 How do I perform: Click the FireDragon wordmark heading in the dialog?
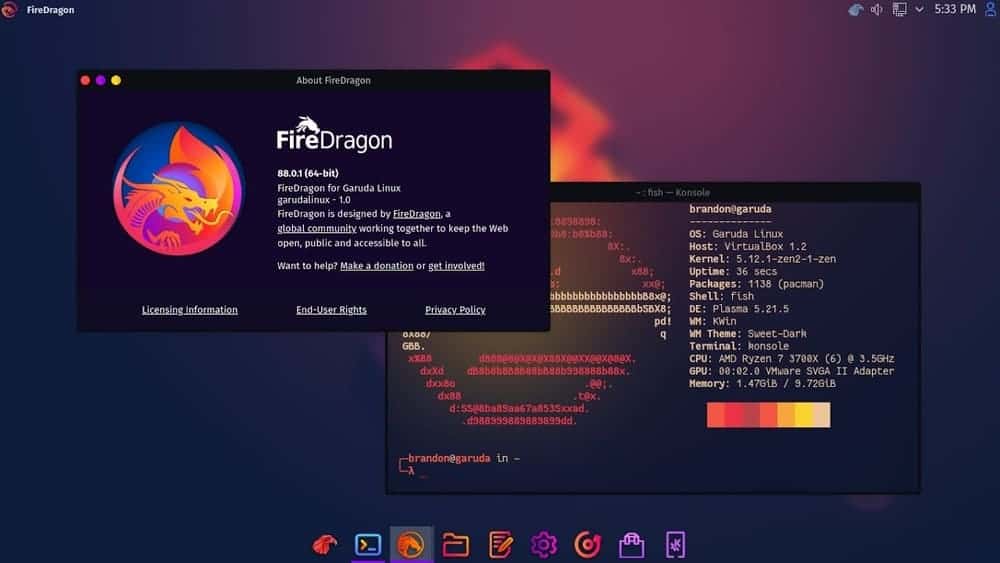pos(334,135)
